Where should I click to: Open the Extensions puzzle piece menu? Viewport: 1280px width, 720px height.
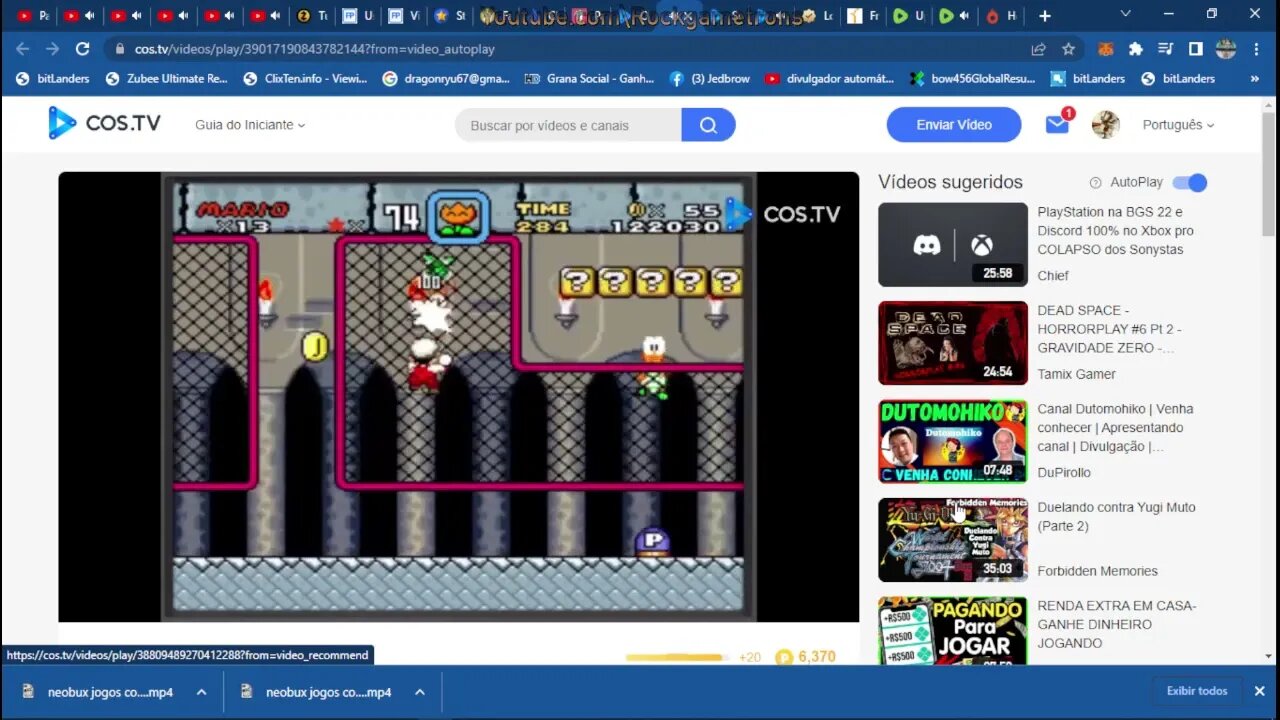tap(1135, 49)
